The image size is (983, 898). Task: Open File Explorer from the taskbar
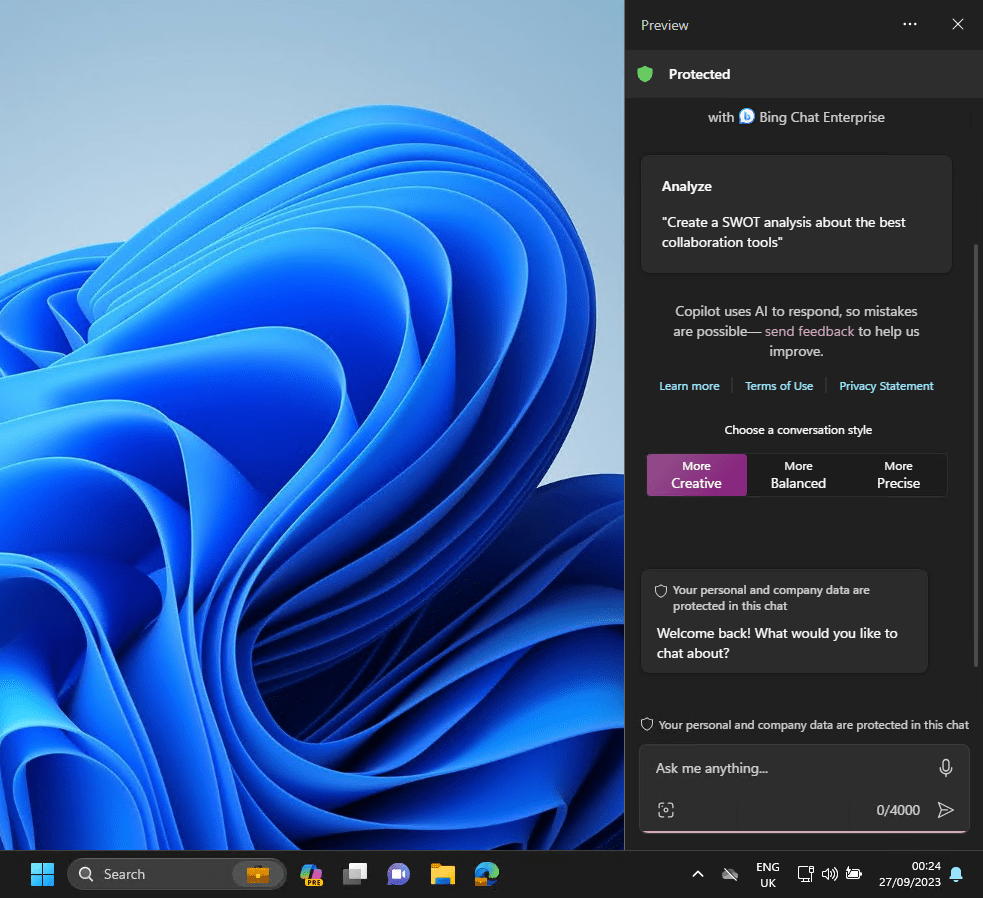click(443, 874)
